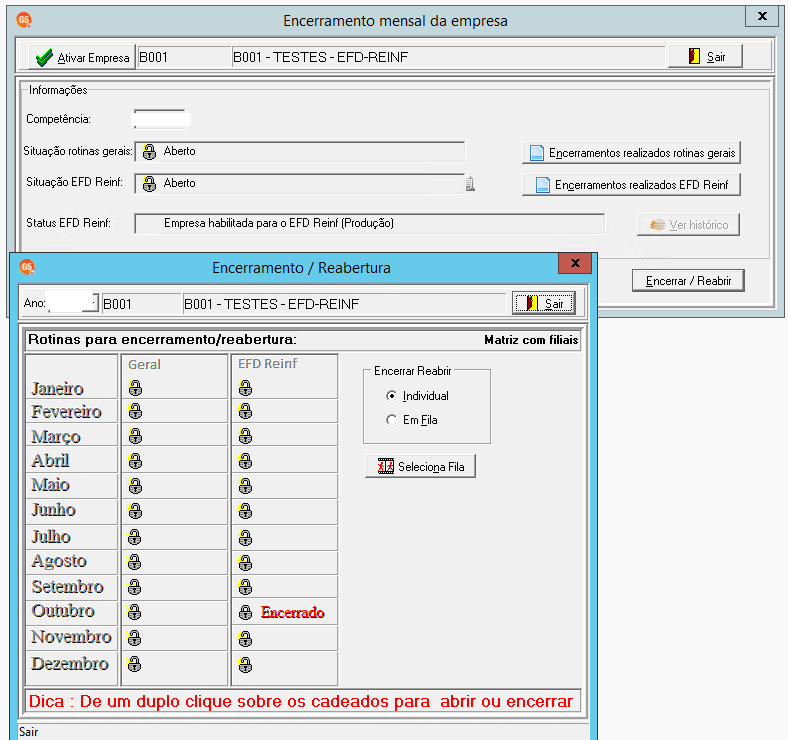
Task: Click Janeiro padlock in Geral column
Action: [x=135, y=388]
